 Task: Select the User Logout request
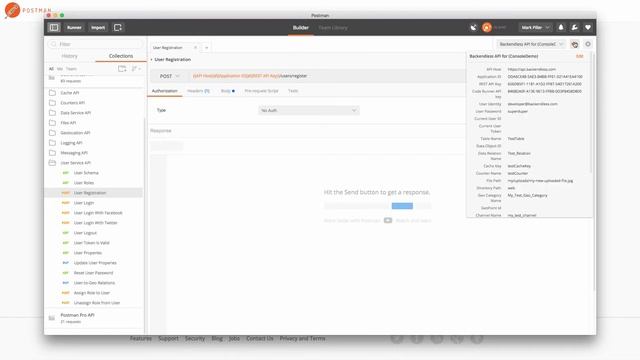click(x=85, y=233)
